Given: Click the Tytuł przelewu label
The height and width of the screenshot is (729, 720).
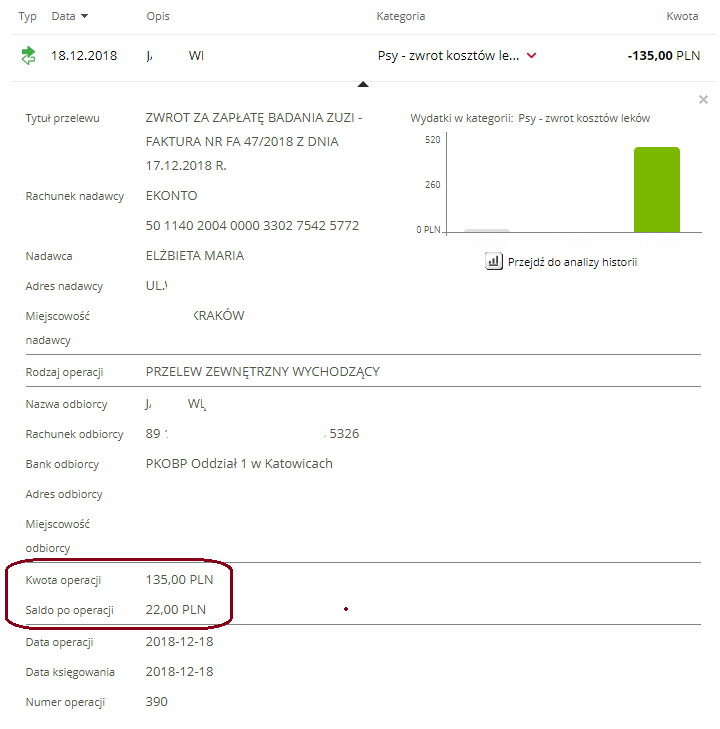Looking at the screenshot, I should pos(62,118).
